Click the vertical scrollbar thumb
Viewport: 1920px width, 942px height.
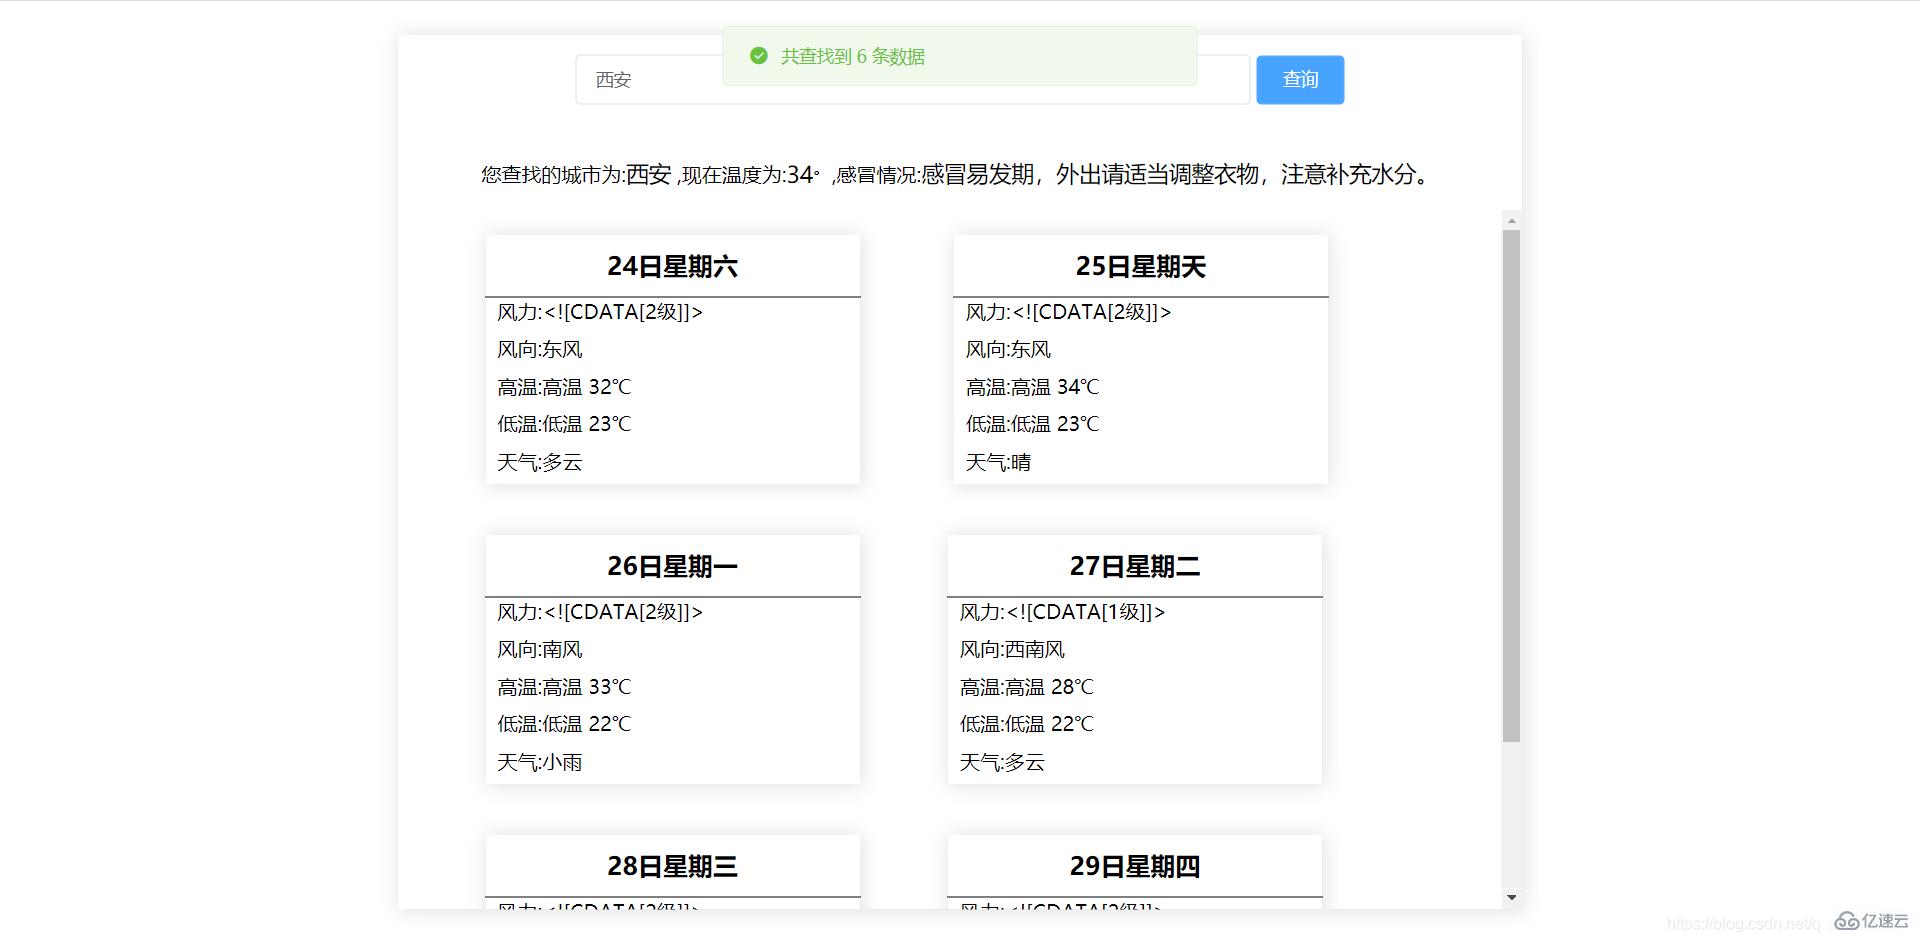tap(1511, 486)
